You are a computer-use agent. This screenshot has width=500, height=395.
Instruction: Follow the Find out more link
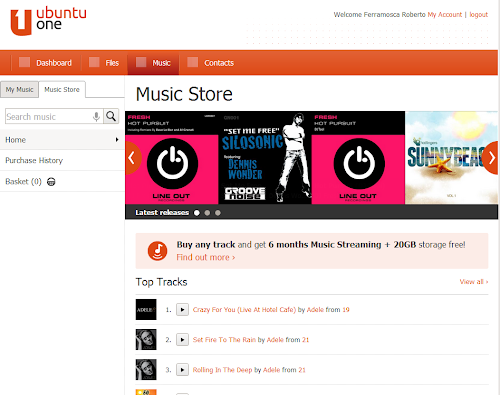[206, 257]
